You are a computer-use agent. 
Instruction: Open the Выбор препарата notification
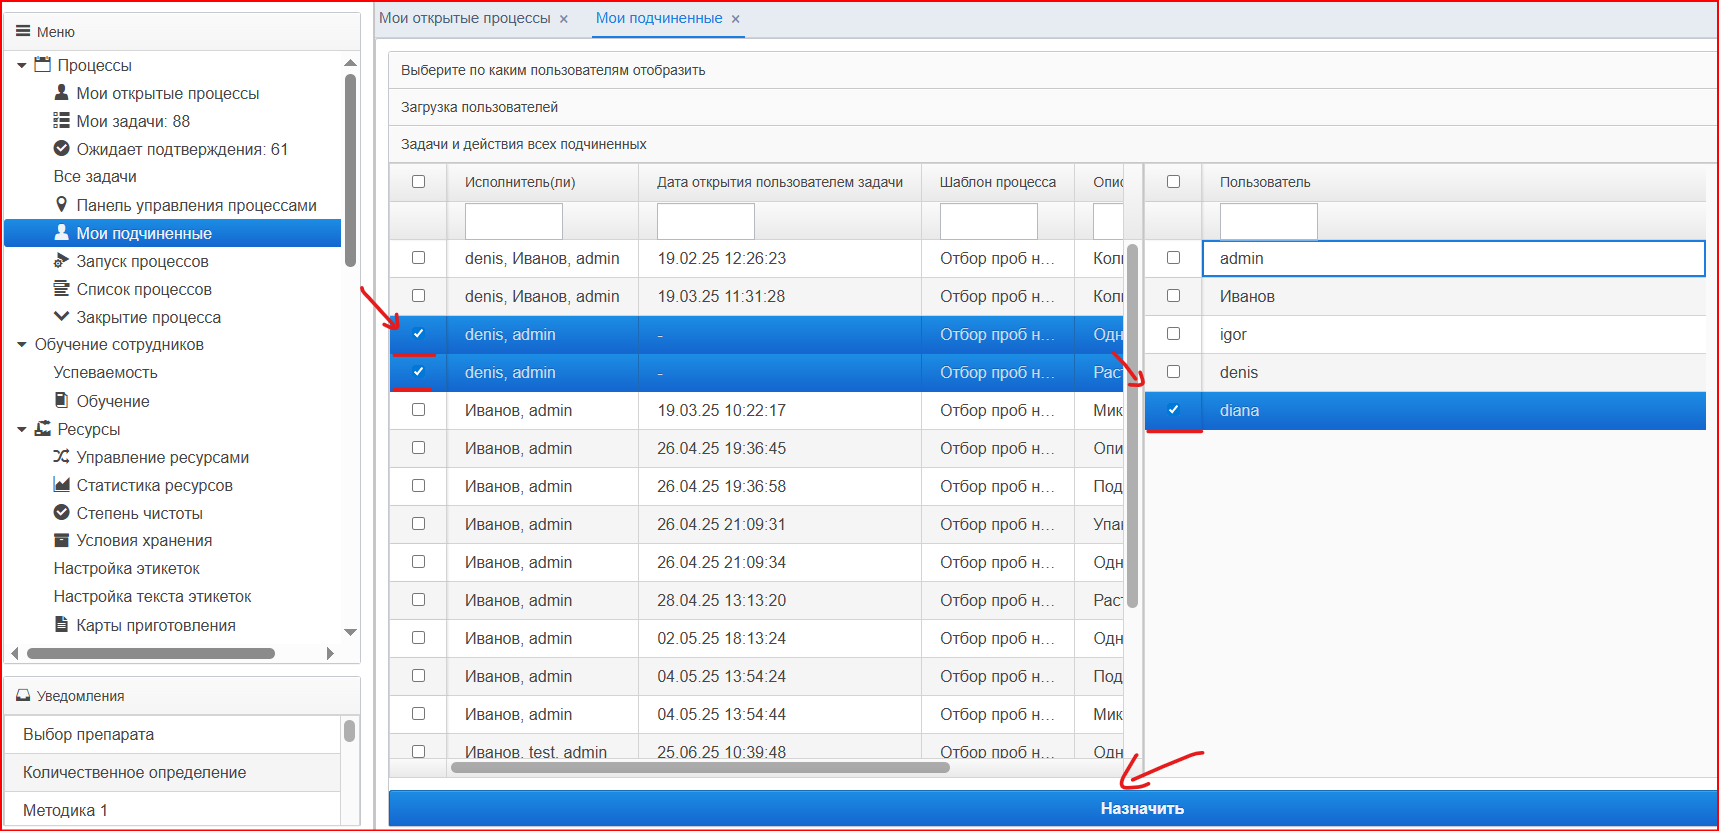(173, 734)
